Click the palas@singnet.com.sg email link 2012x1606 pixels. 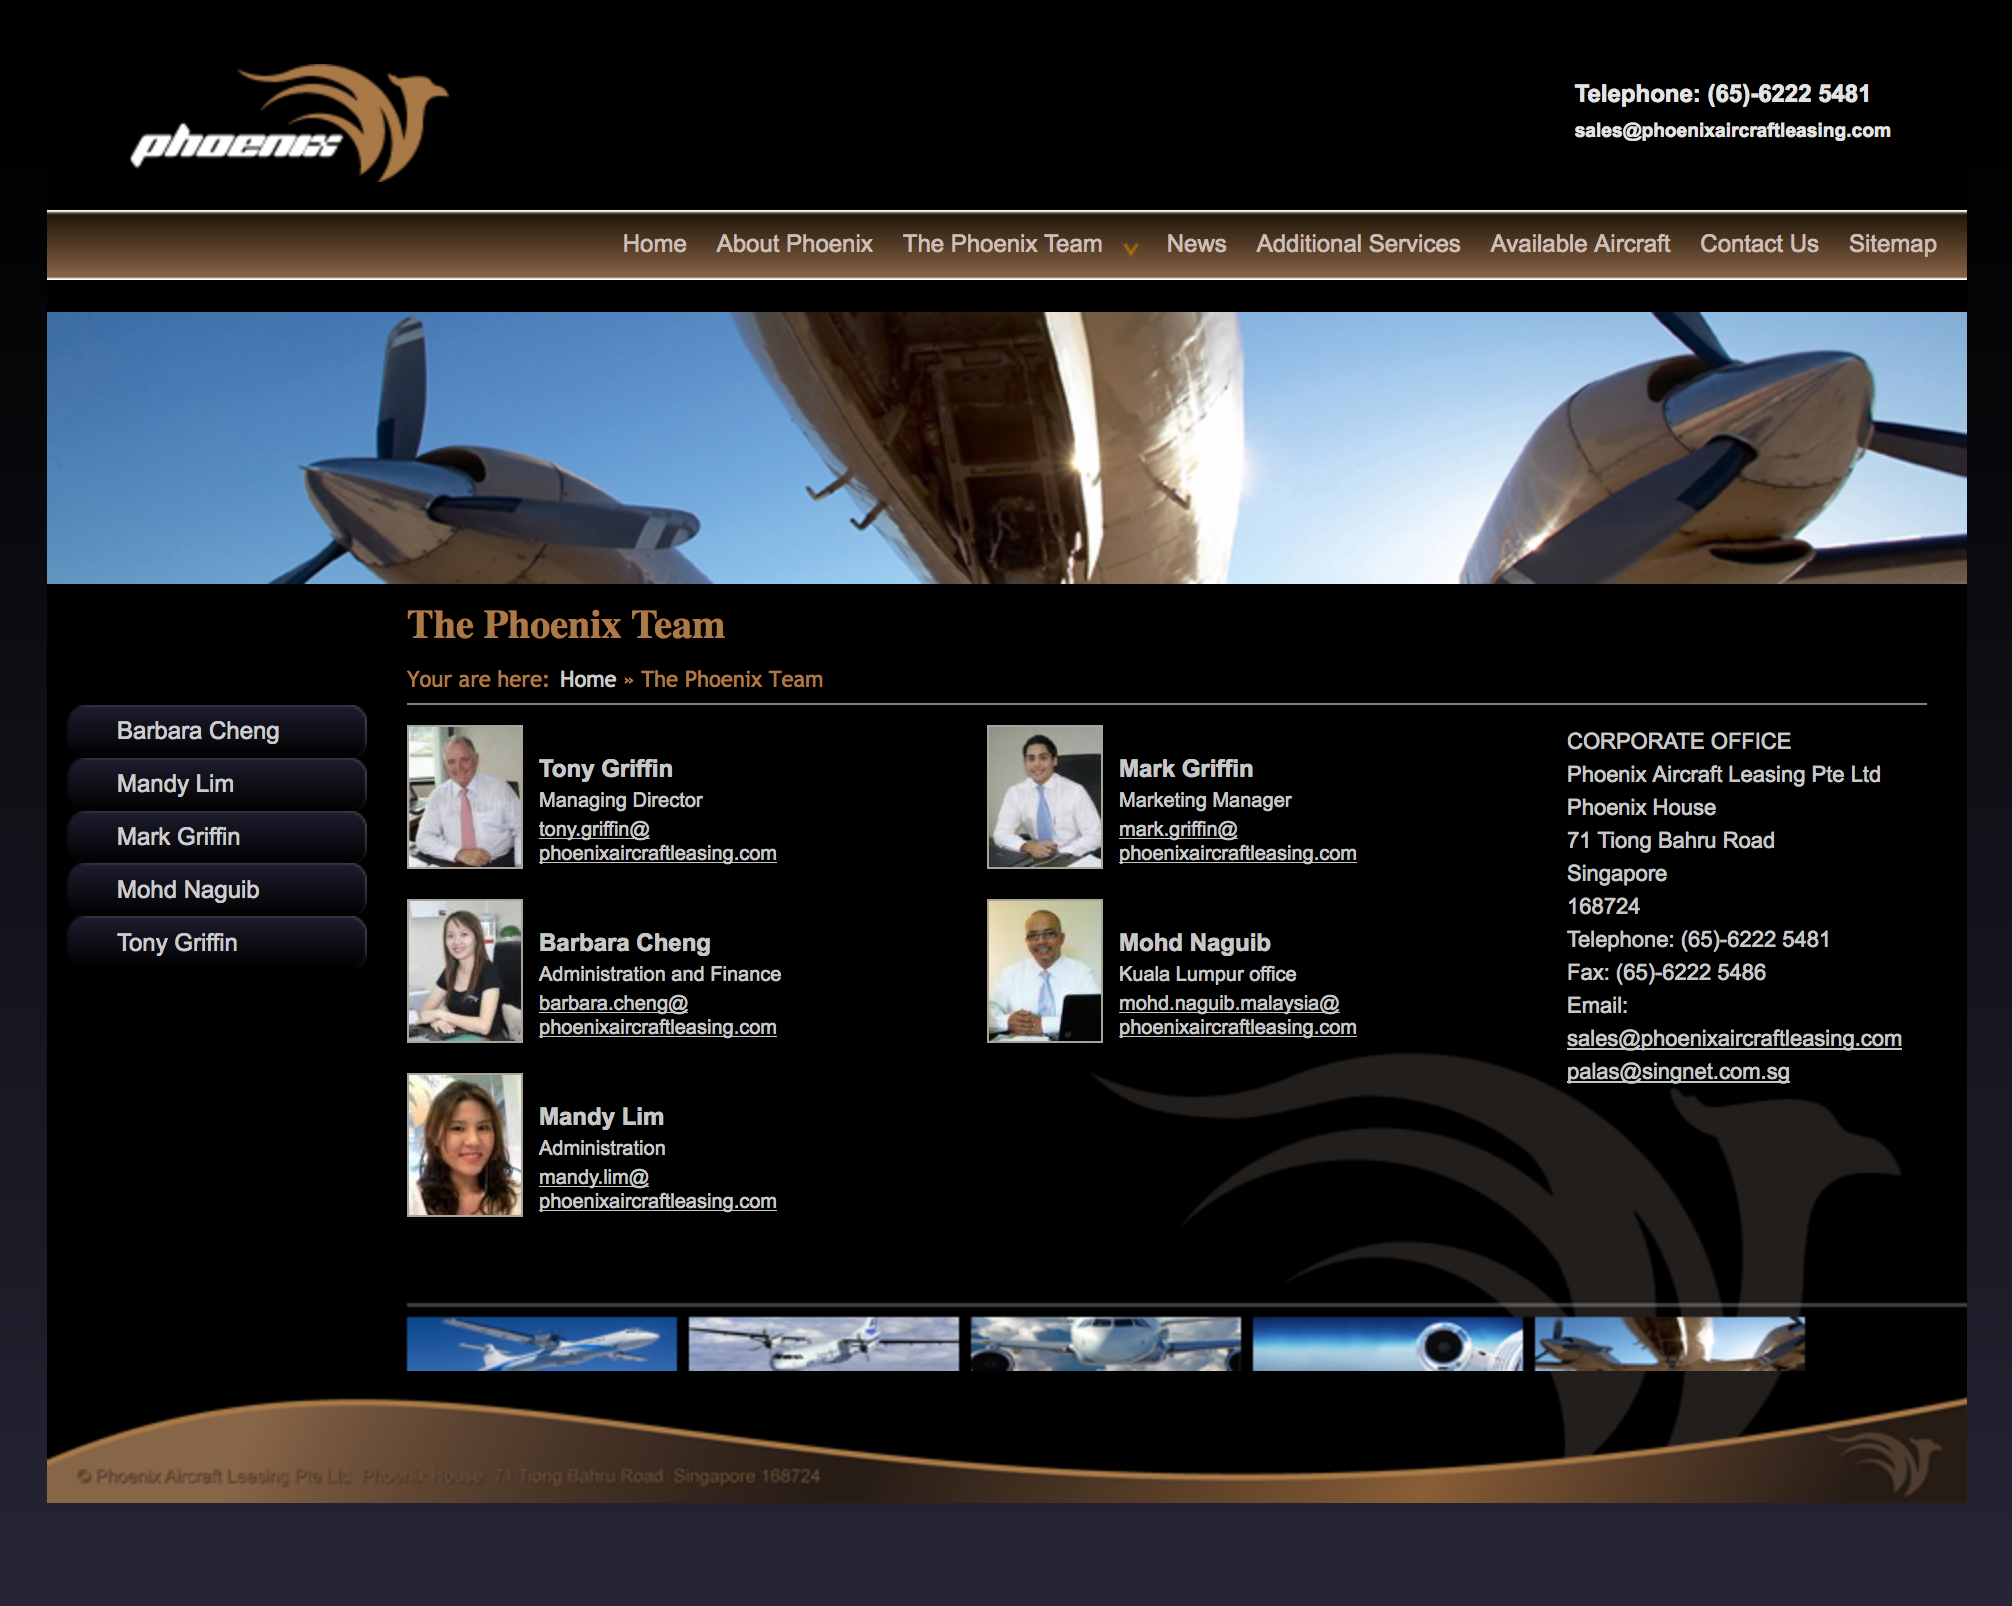pyautogui.click(x=1677, y=1072)
